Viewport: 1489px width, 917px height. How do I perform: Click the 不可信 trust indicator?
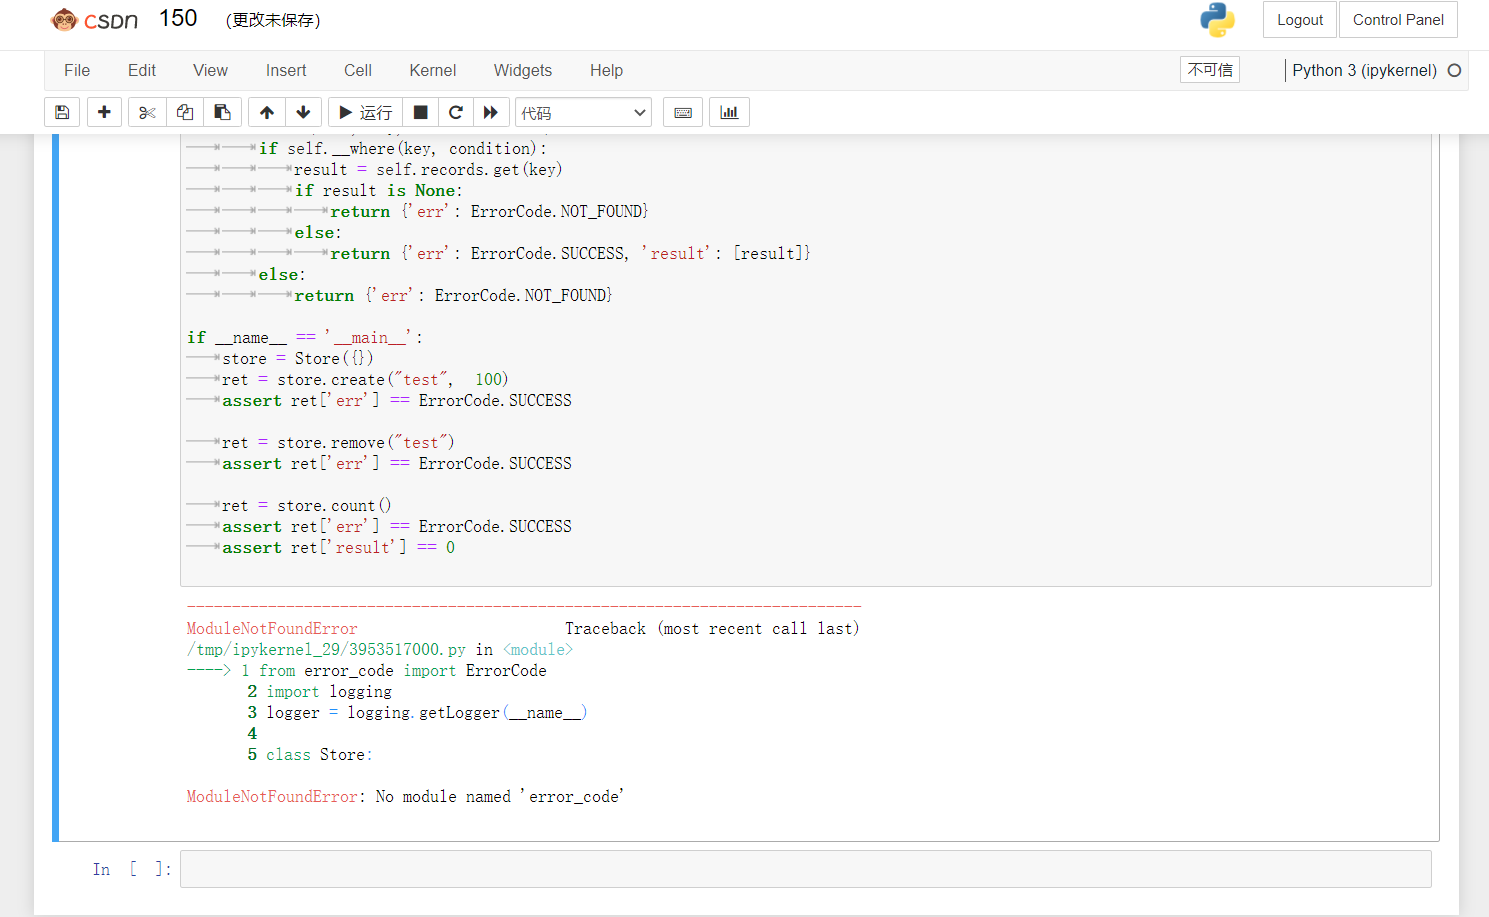point(1210,70)
